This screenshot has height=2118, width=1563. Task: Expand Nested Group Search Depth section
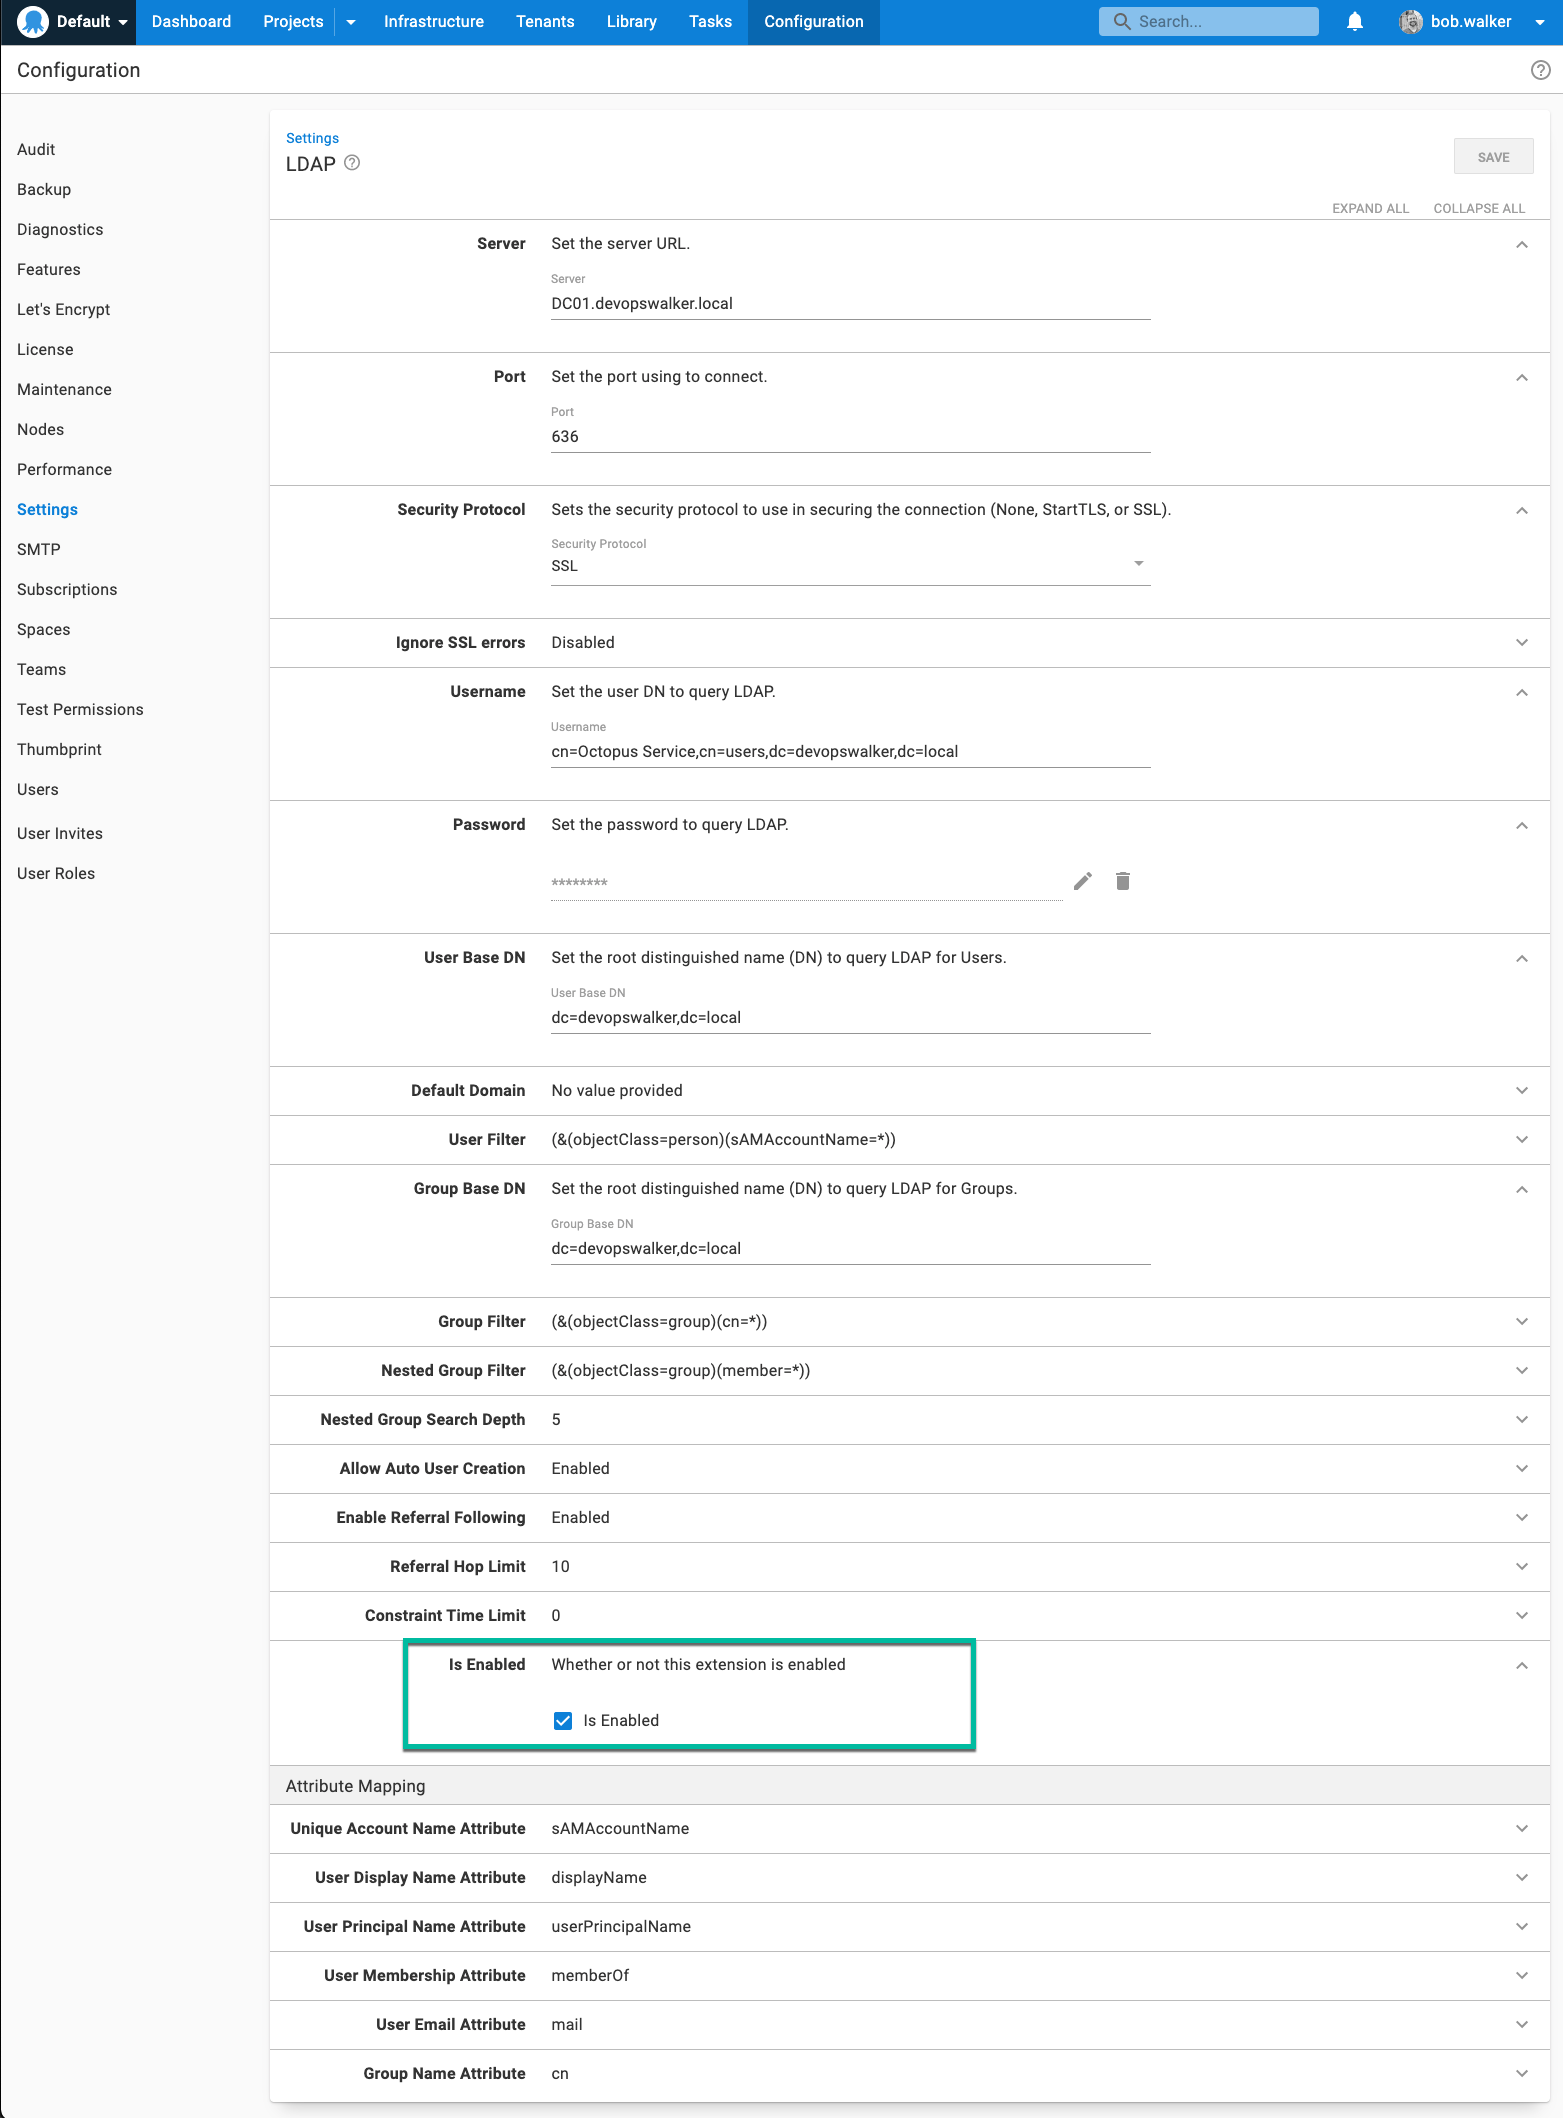tap(1522, 1420)
